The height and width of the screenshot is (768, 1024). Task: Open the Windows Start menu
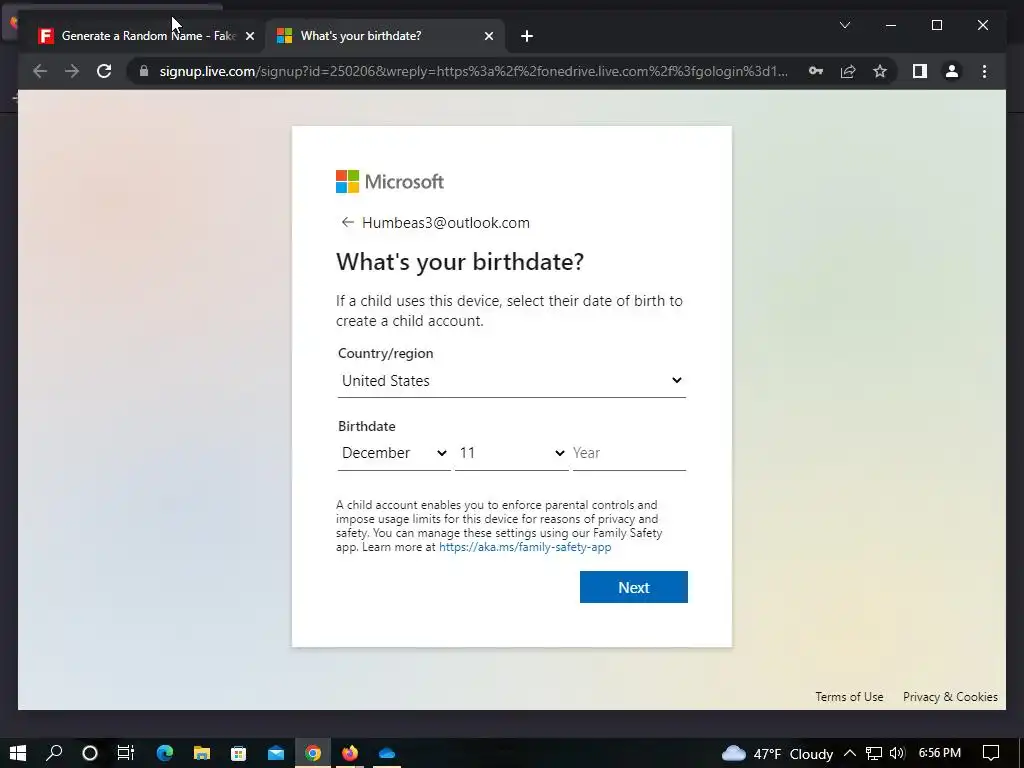tap(18, 753)
